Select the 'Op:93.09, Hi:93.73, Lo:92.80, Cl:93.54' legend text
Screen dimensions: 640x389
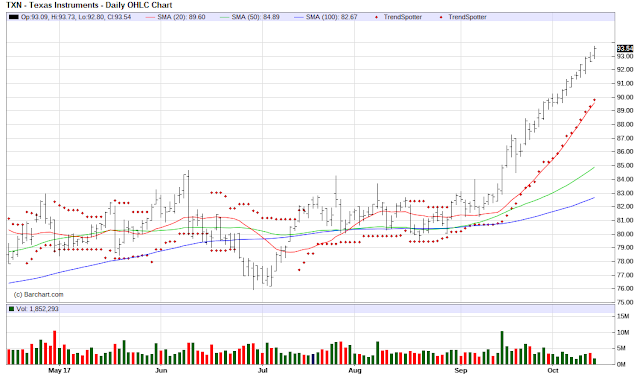tap(76, 17)
